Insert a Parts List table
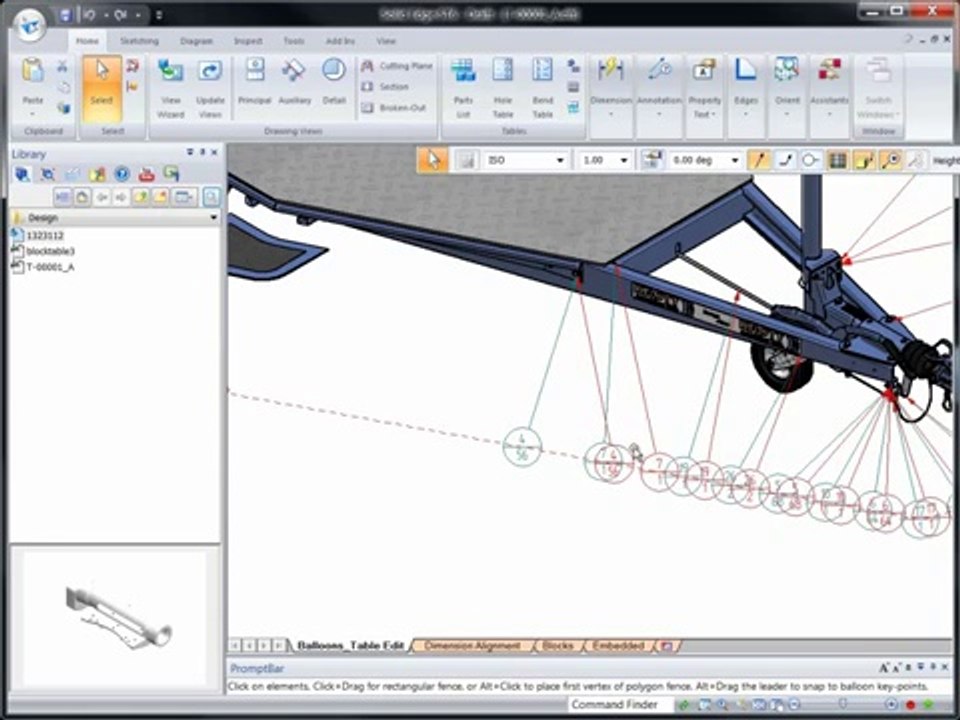The height and width of the screenshot is (720, 960). [463, 85]
